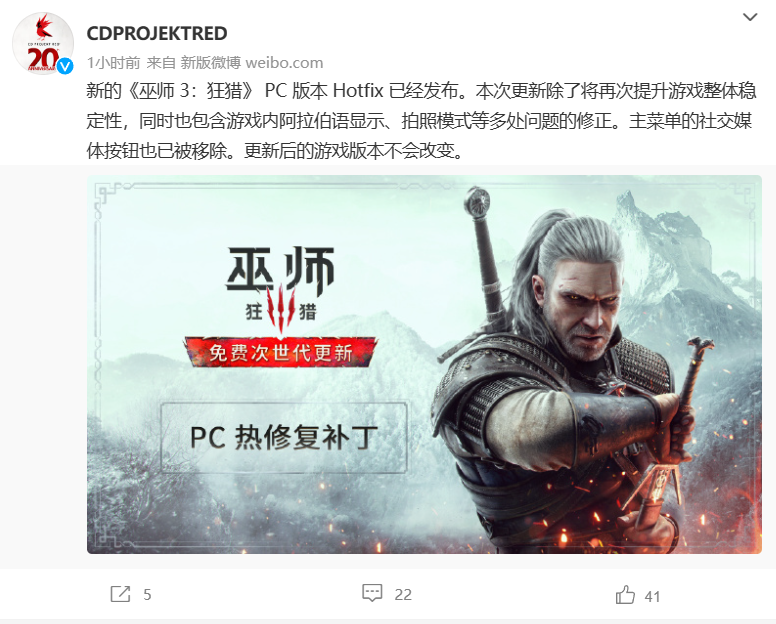This screenshot has width=776, height=624.
Task: Click the 1小时前 timestamp
Action: pos(113,63)
